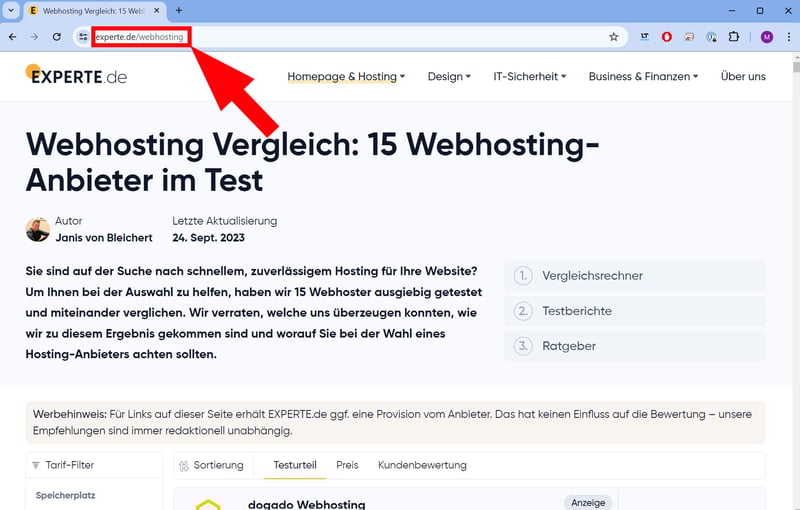The width and height of the screenshot is (800, 510).
Task: Open the Chrome three-dot menu
Action: 789,37
